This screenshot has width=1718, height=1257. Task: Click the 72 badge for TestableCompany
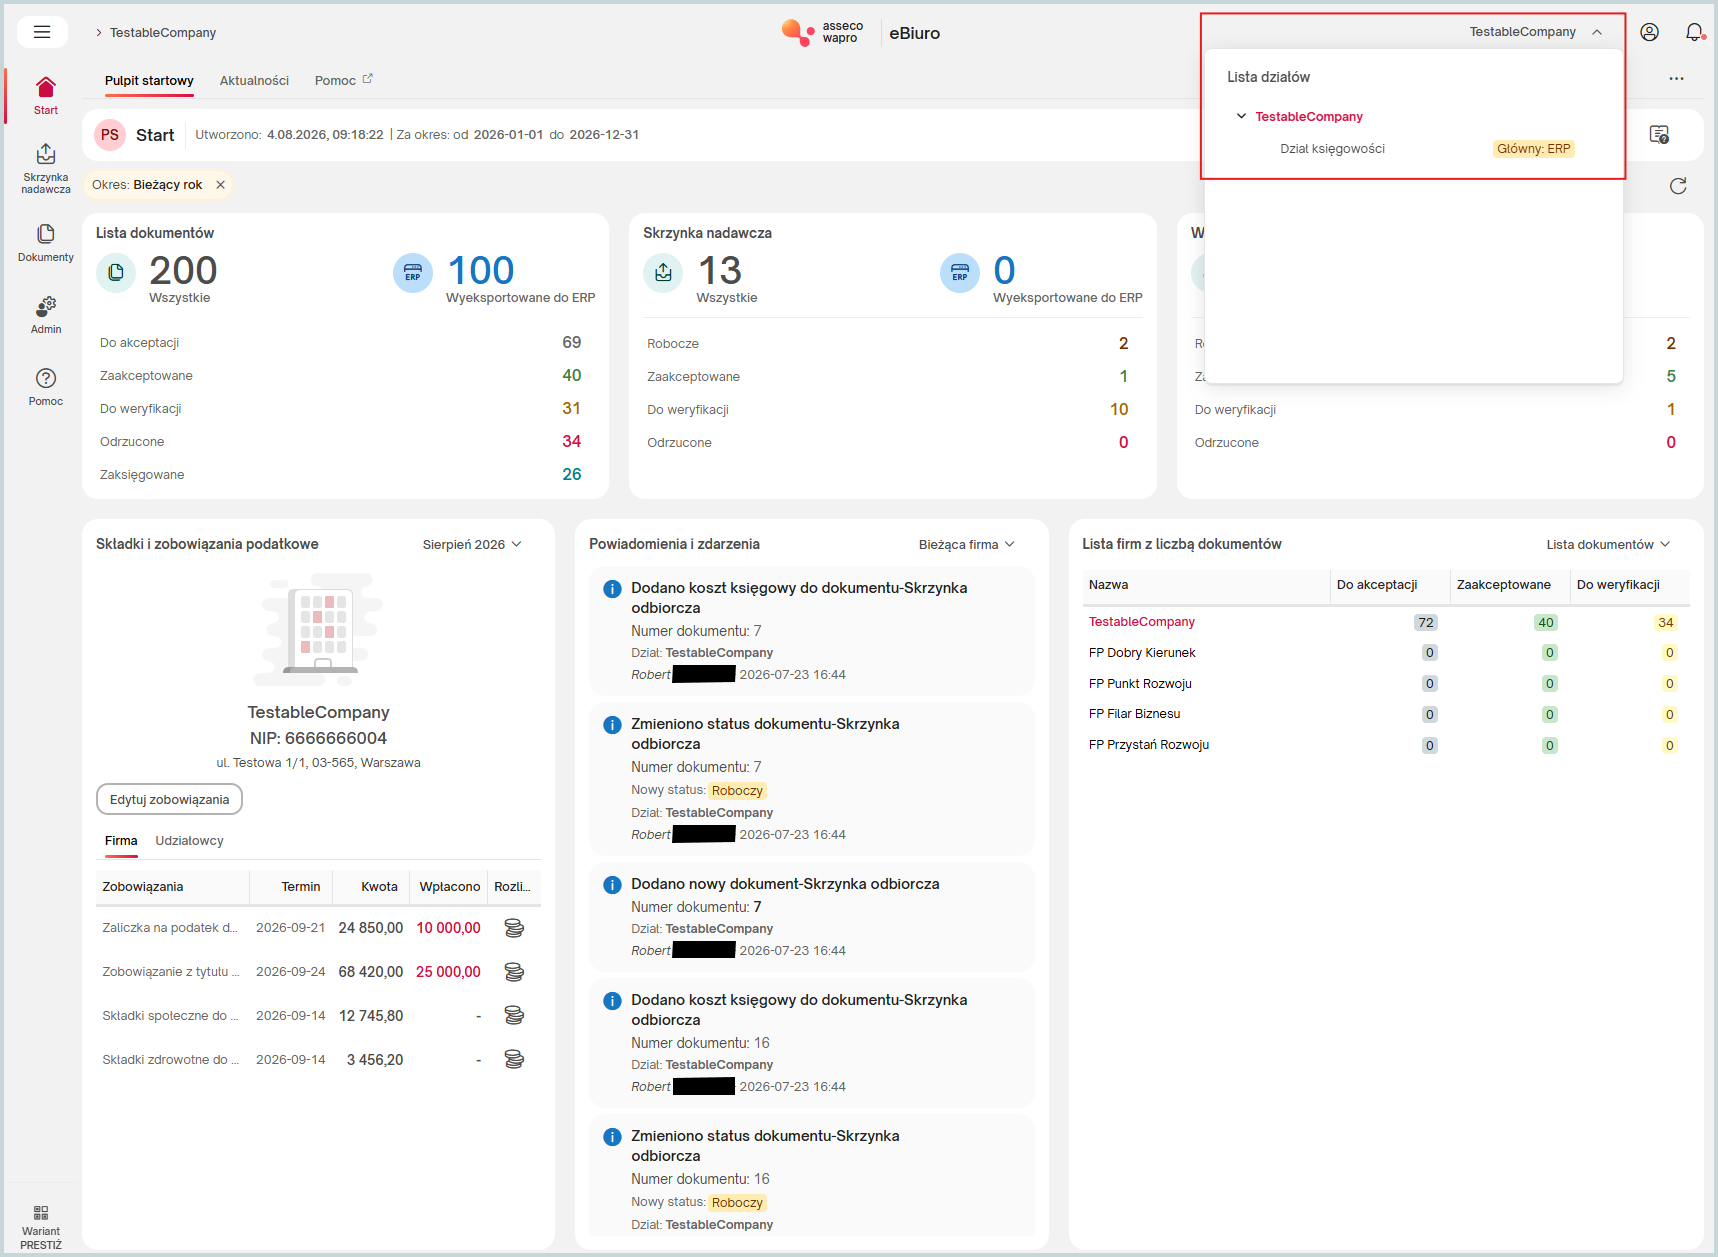click(x=1426, y=623)
